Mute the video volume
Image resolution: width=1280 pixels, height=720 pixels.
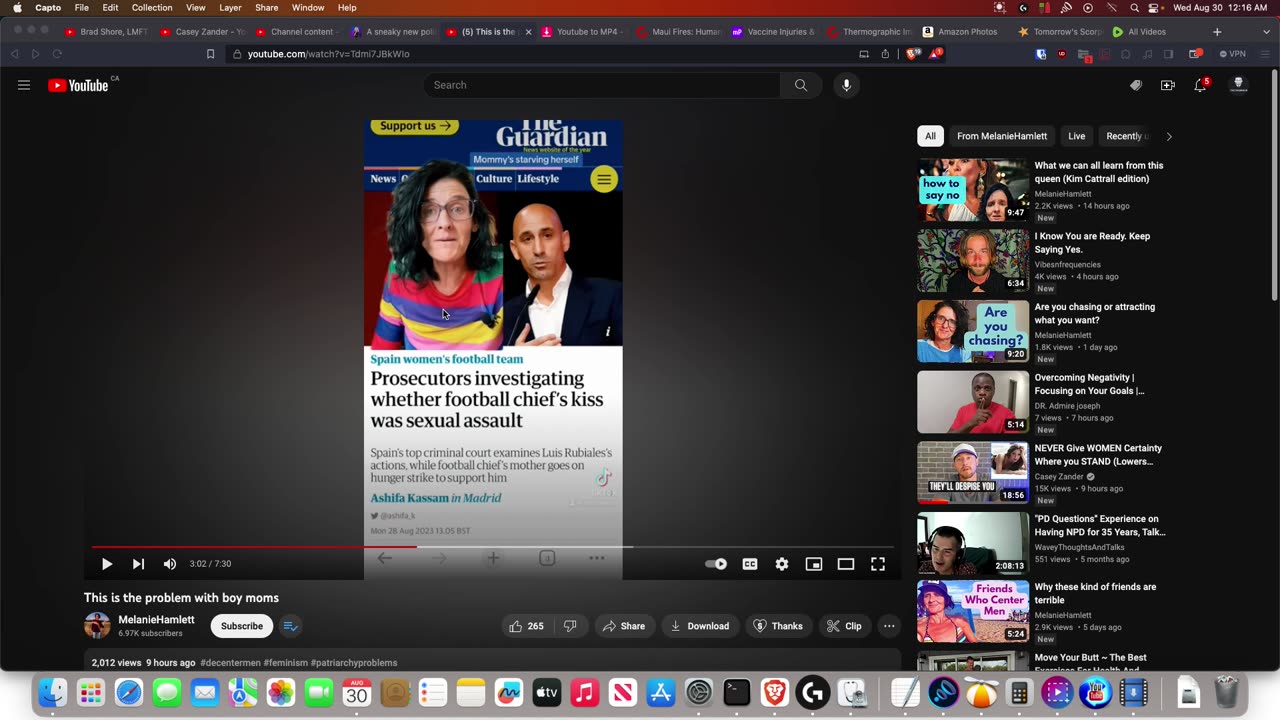(170, 564)
